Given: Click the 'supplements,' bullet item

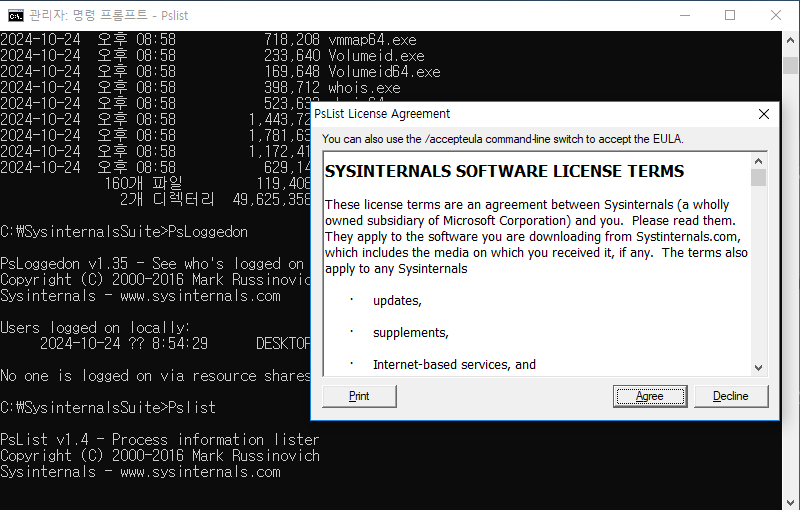Looking at the screenshot, I should (x=410, y=333).
